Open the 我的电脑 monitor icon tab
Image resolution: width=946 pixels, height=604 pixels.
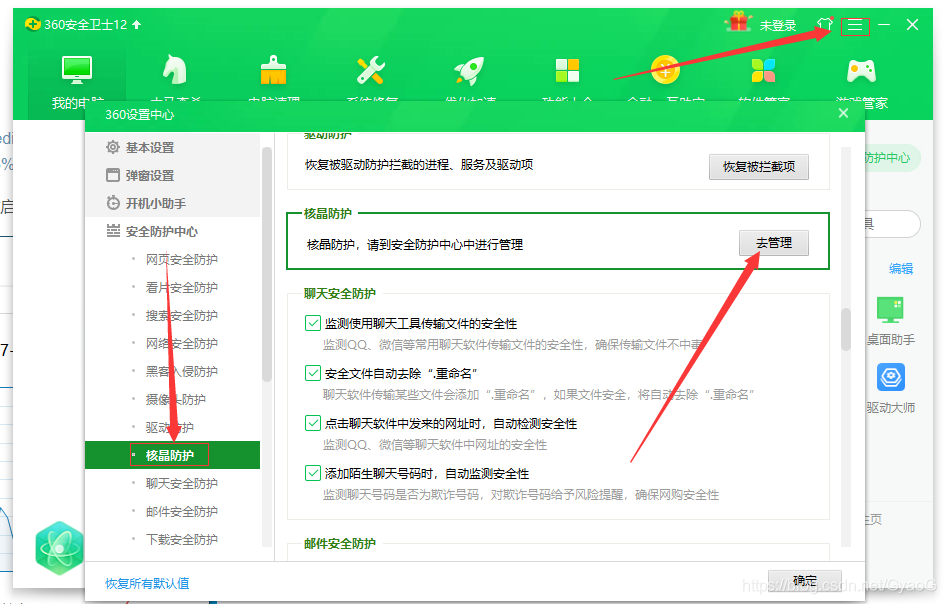point(77,70)
